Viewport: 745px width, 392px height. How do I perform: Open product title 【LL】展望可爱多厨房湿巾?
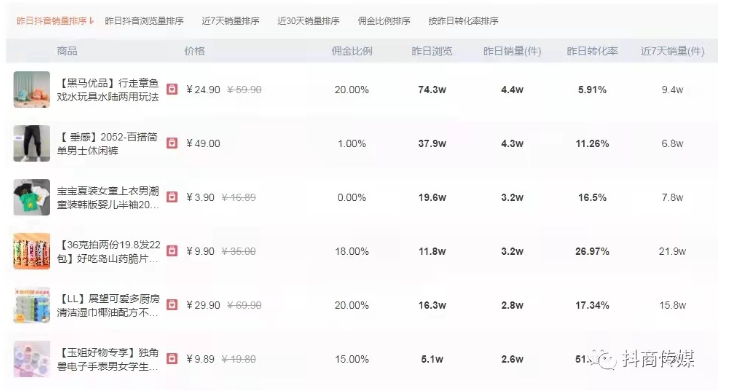tap(108, 306)
